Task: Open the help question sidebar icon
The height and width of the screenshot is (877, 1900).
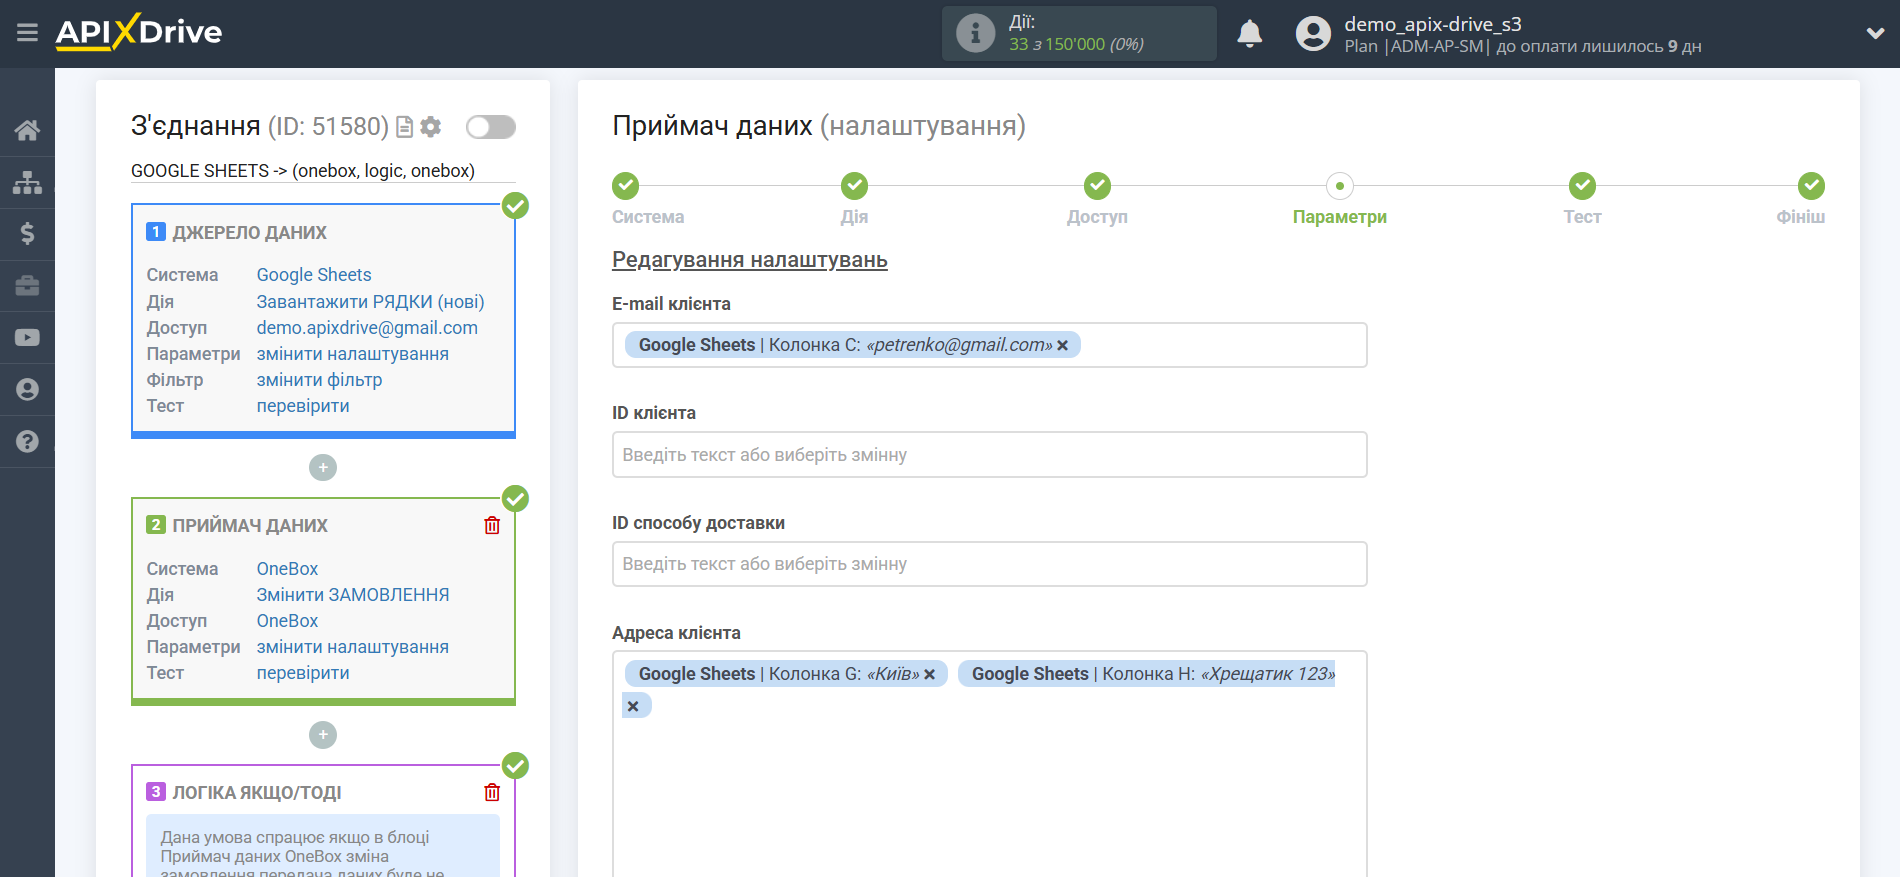Action: [27, 441]
